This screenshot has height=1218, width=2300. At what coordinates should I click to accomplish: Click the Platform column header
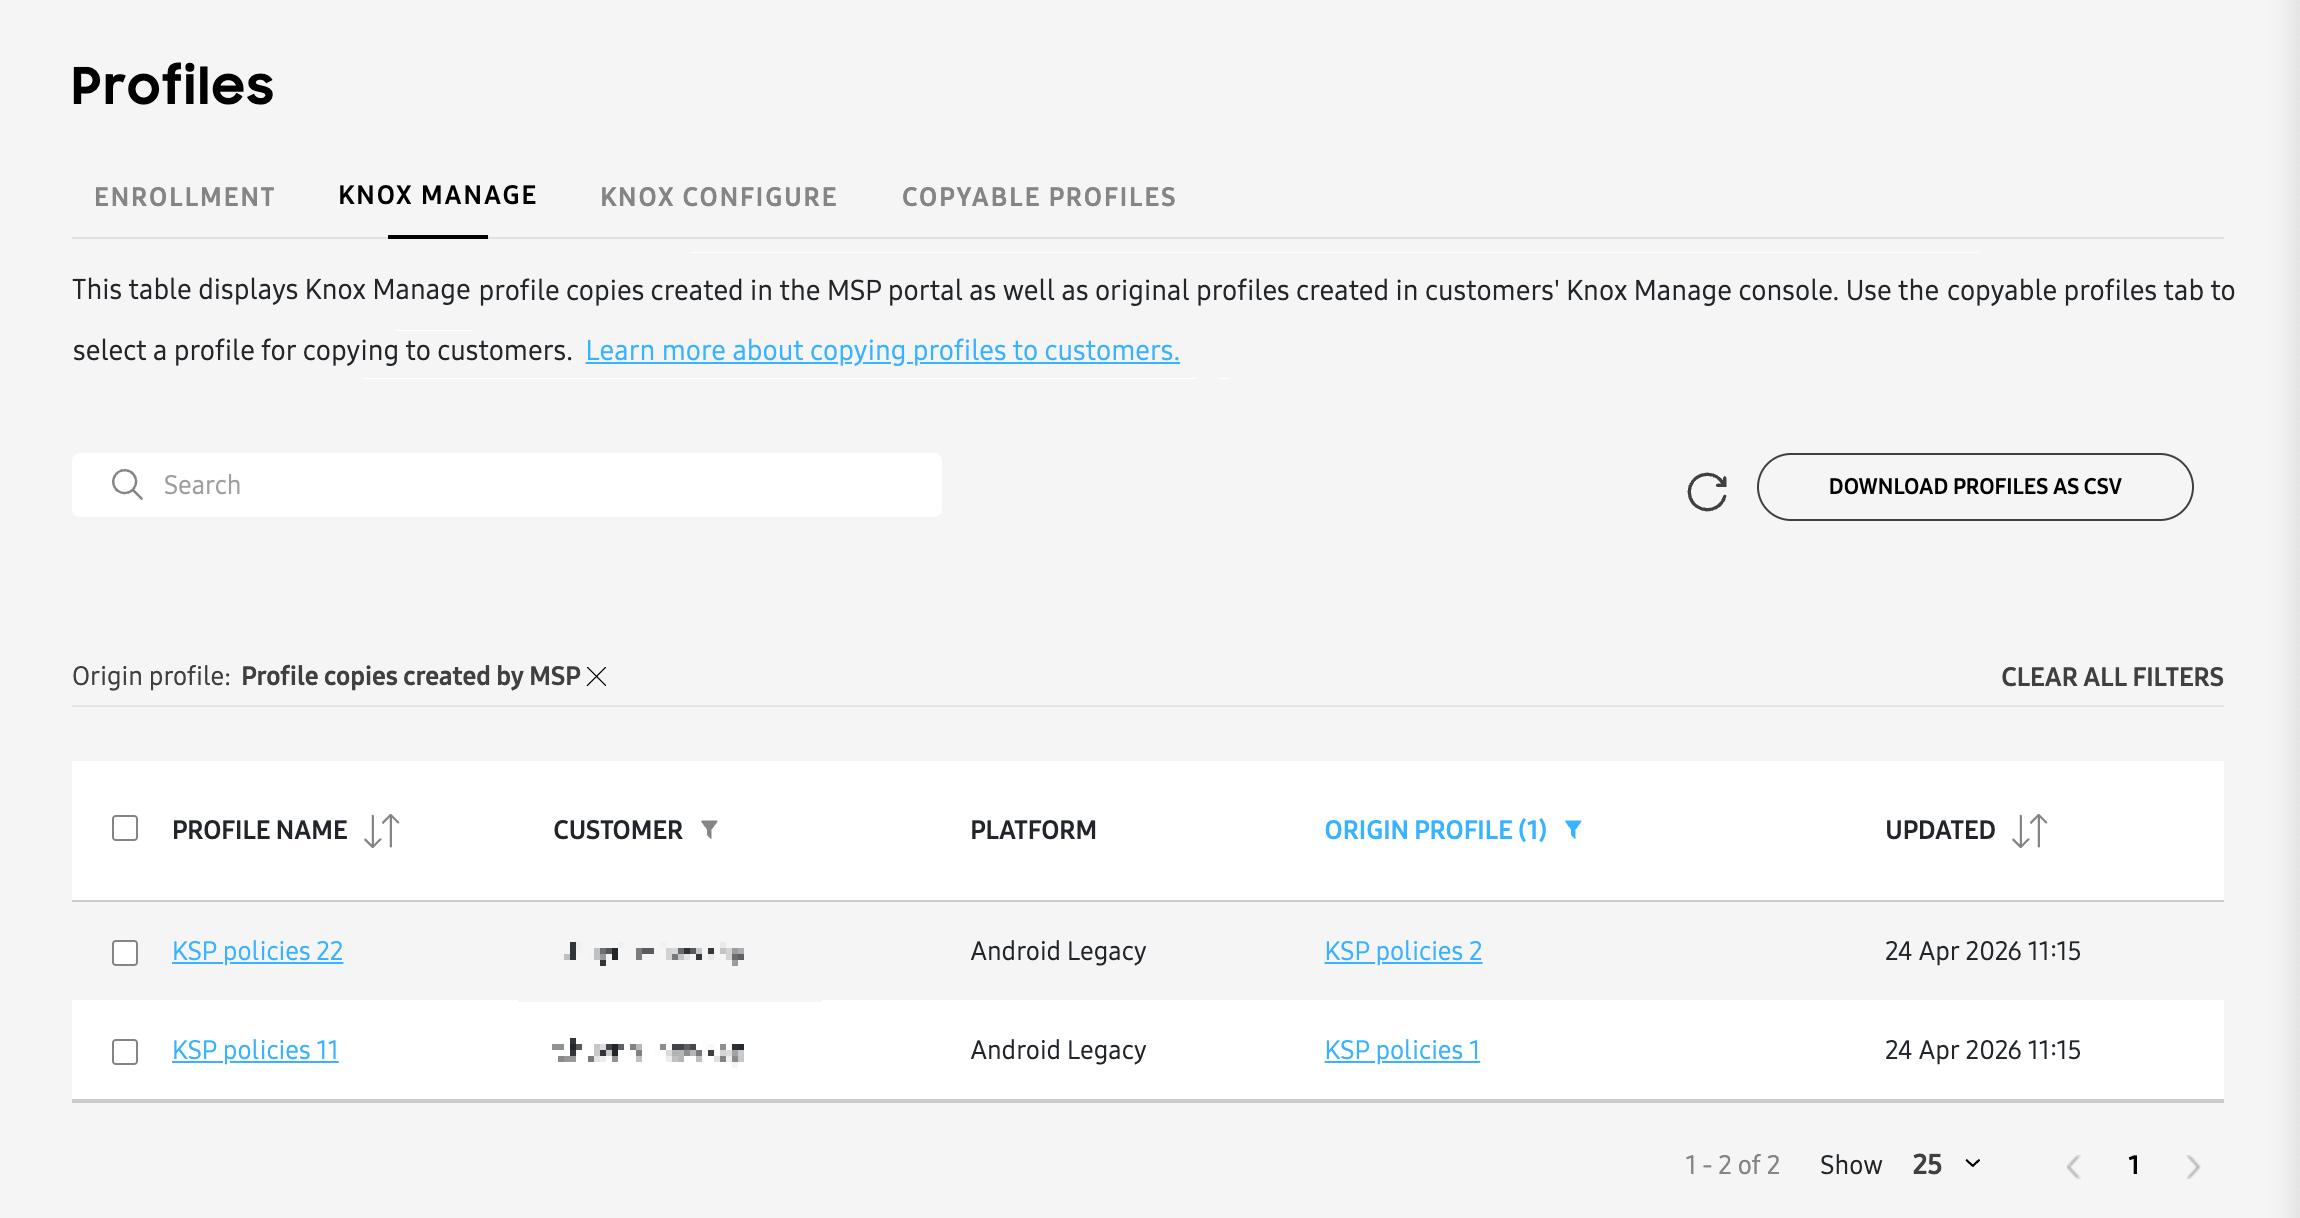(1033, 830)
